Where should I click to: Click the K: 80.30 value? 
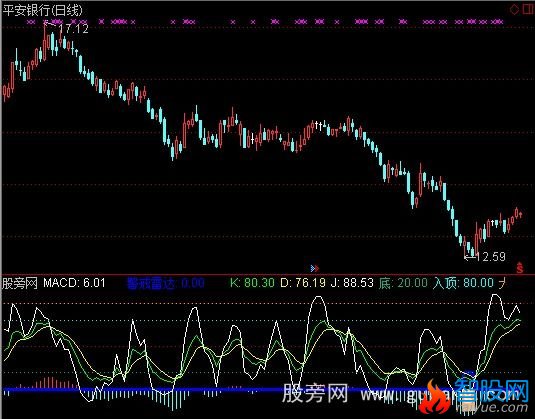(252, 283)
